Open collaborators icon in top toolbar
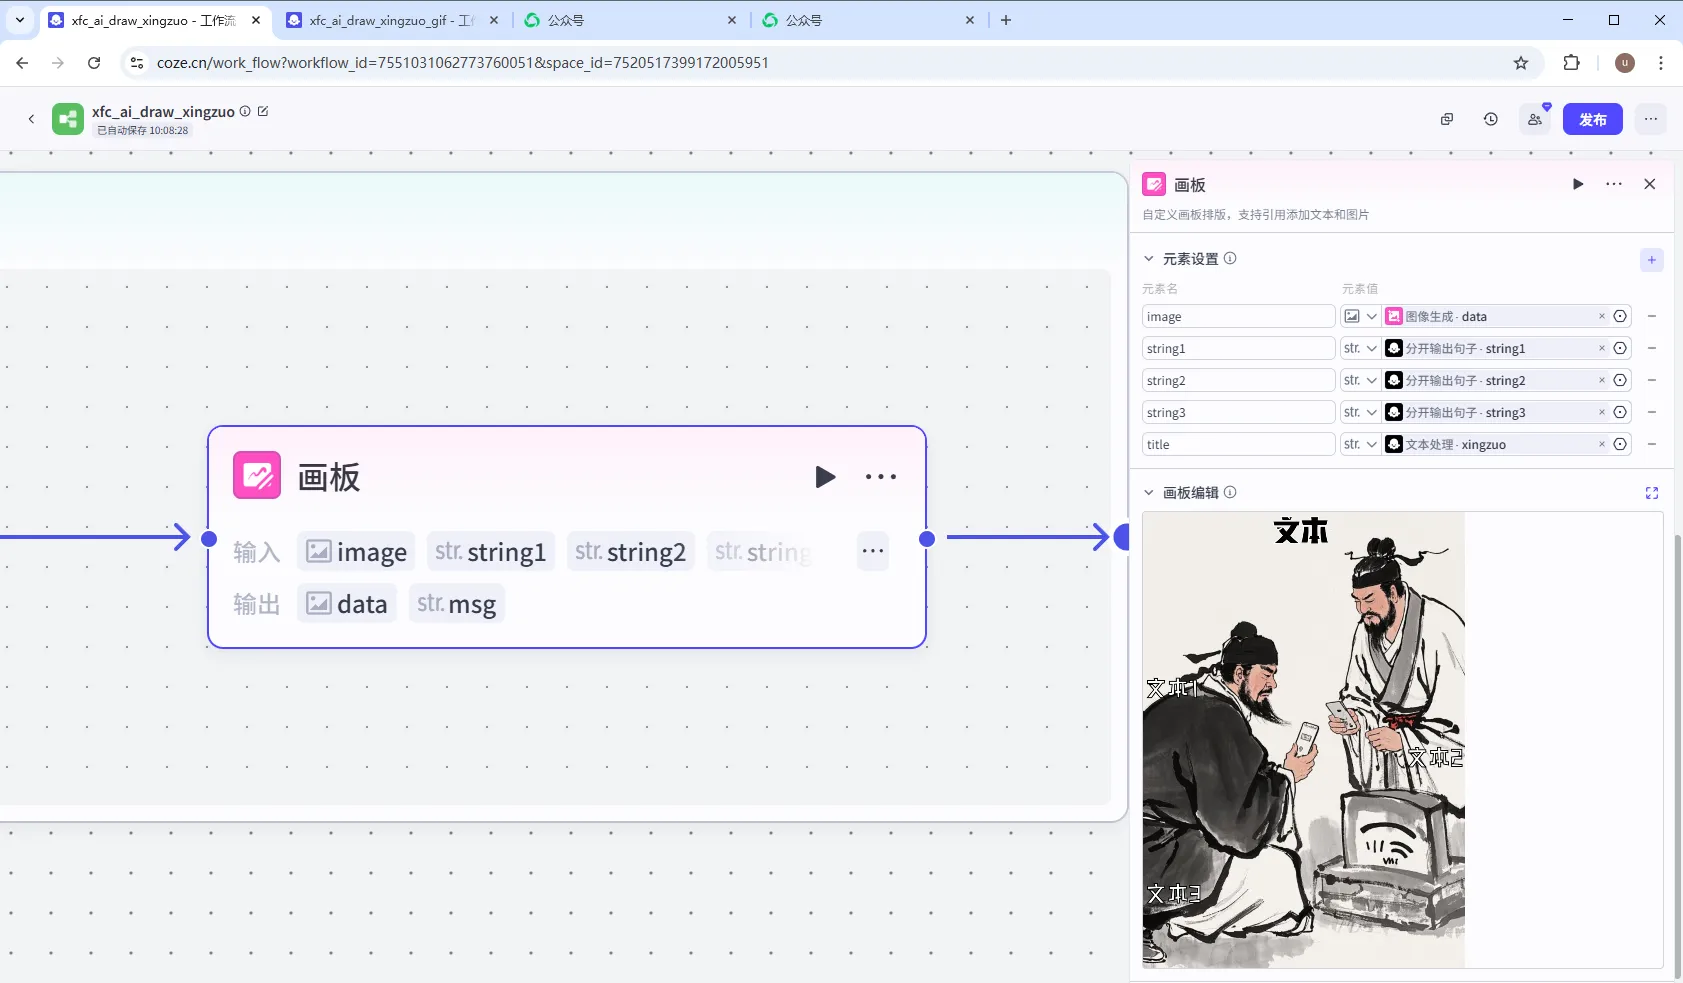The height and width of the screenshot is (983, 1683). pos(1535,119)
